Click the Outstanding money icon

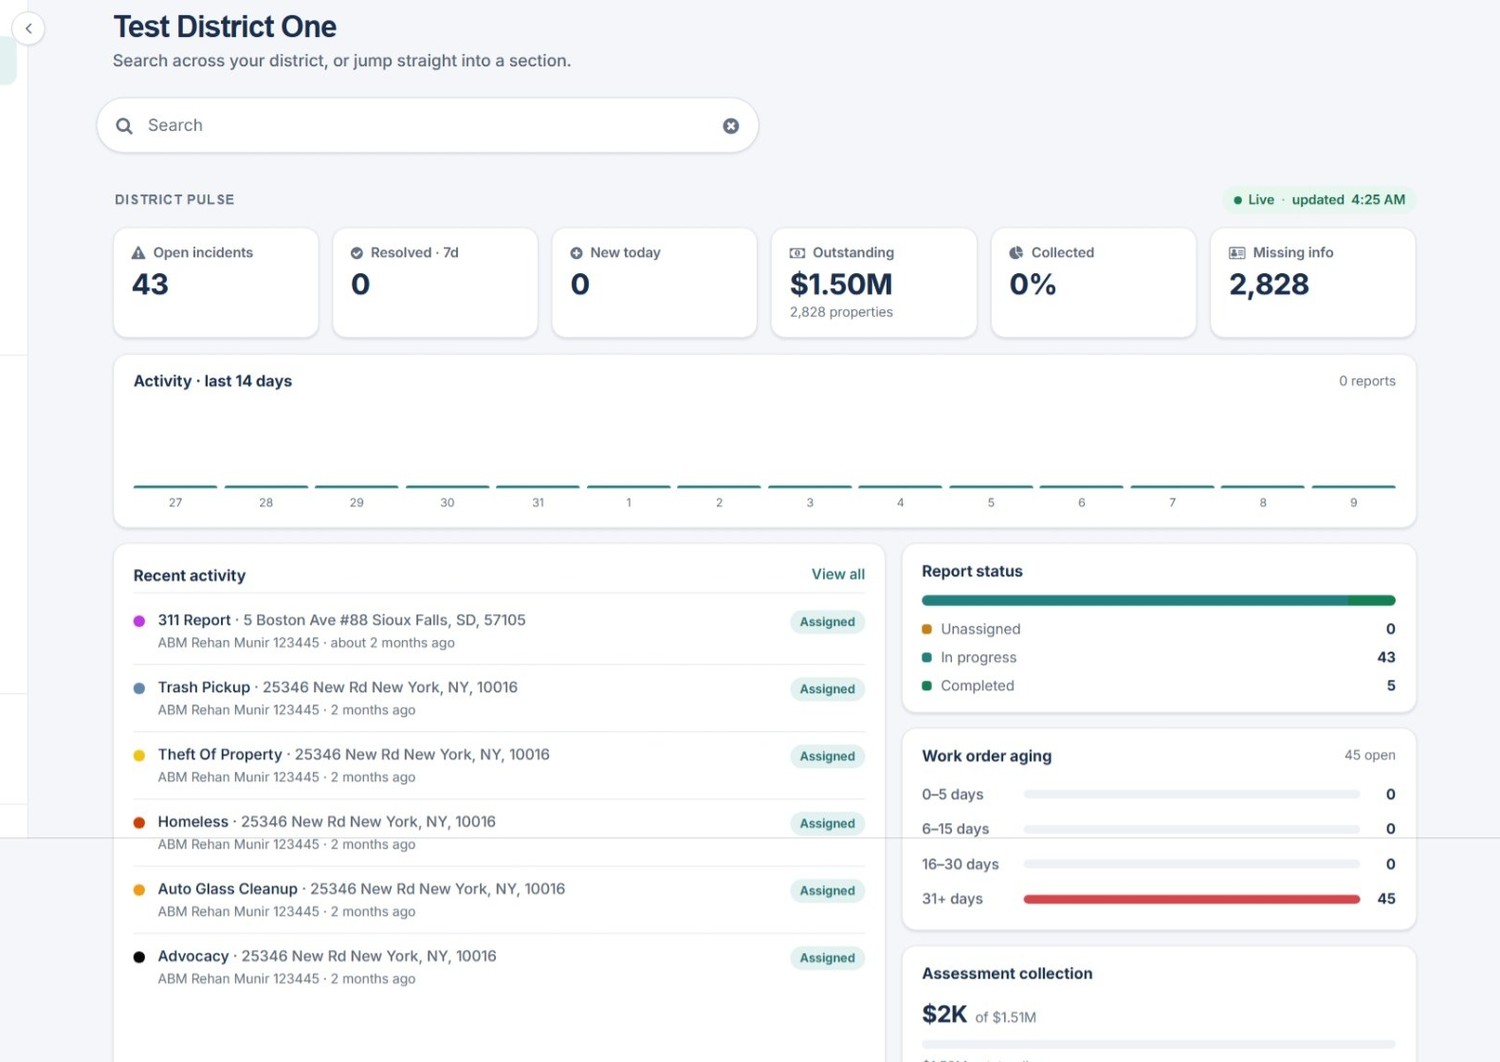(x=797, y=253)
